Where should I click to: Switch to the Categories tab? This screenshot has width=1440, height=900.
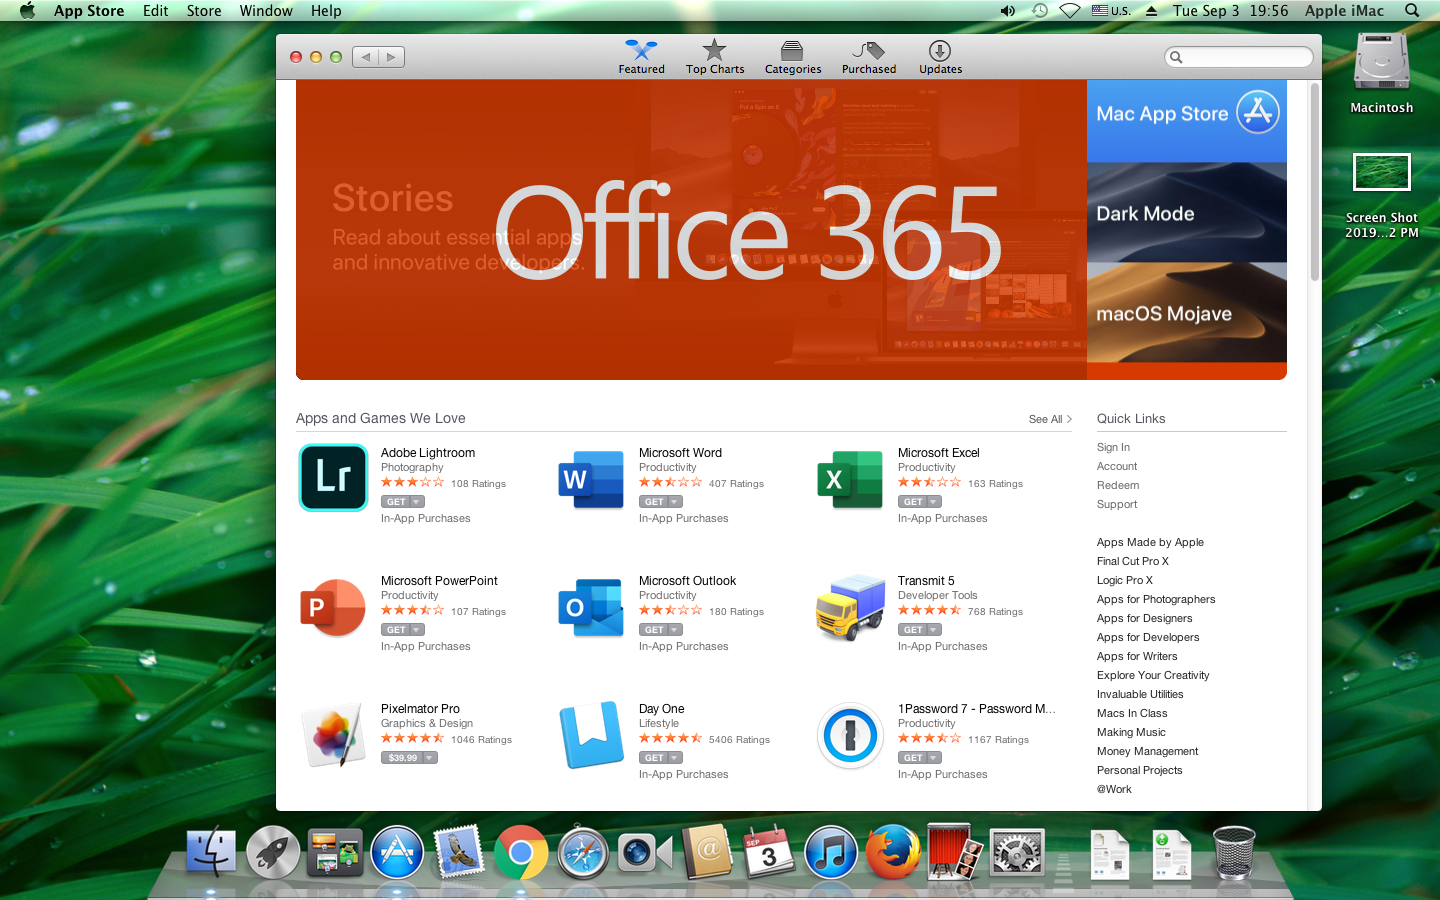tap(792, 57)
